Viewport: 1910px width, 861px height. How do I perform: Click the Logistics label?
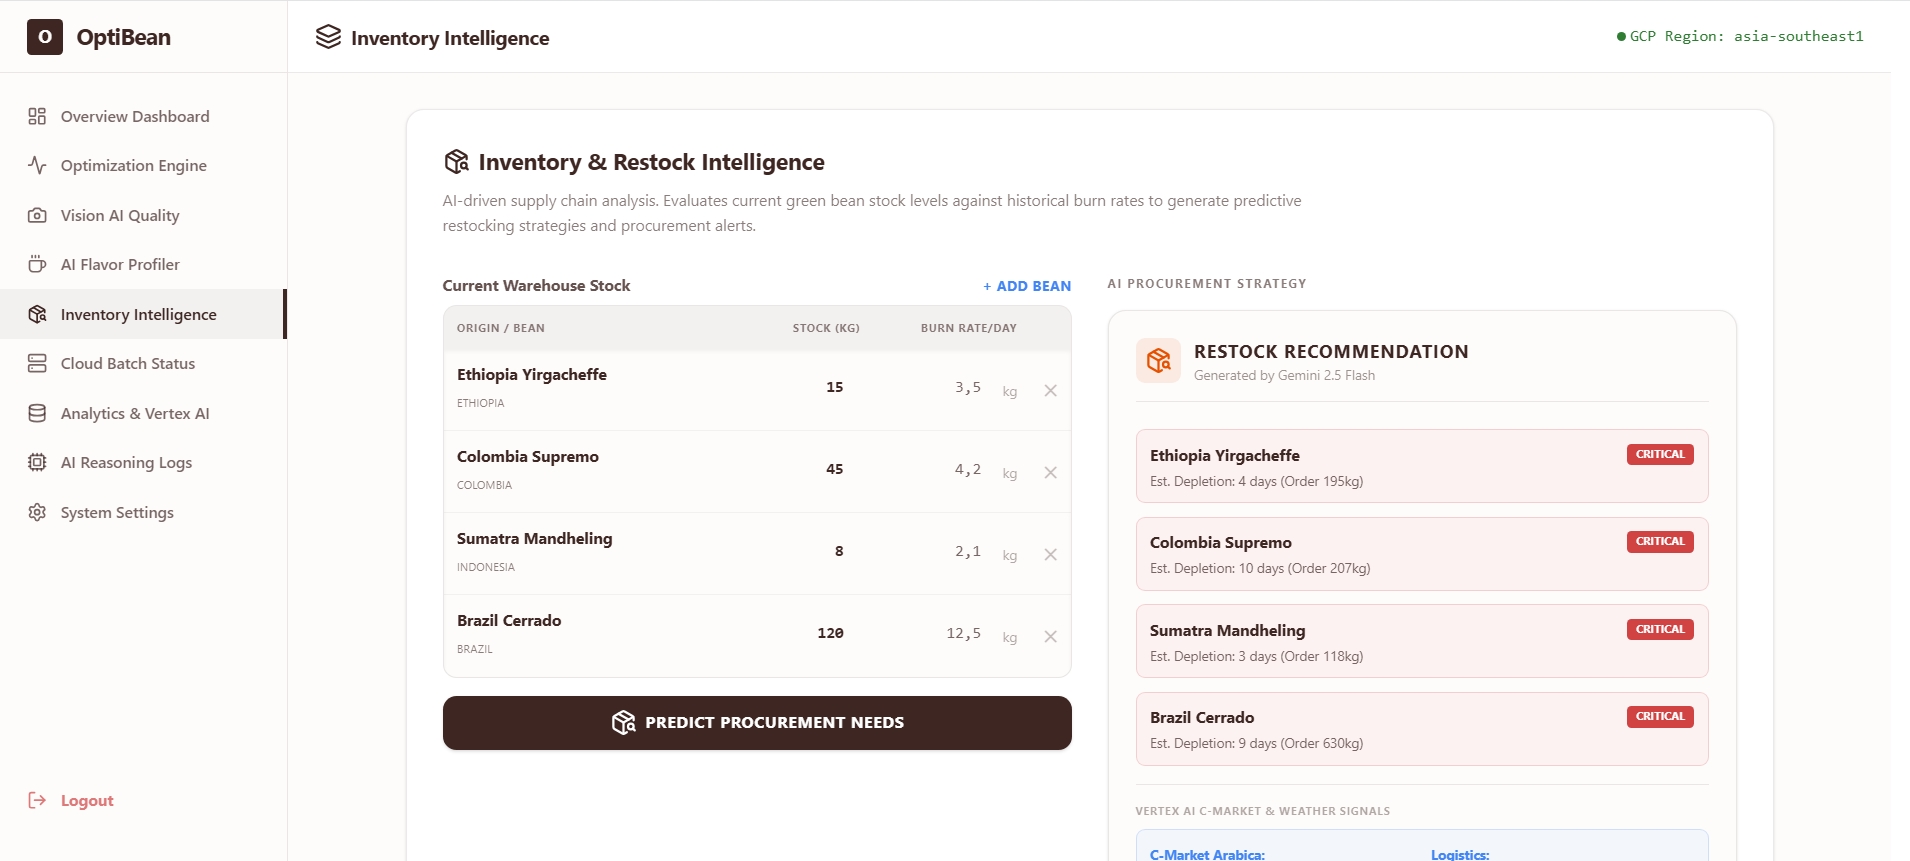[1460, 854]
